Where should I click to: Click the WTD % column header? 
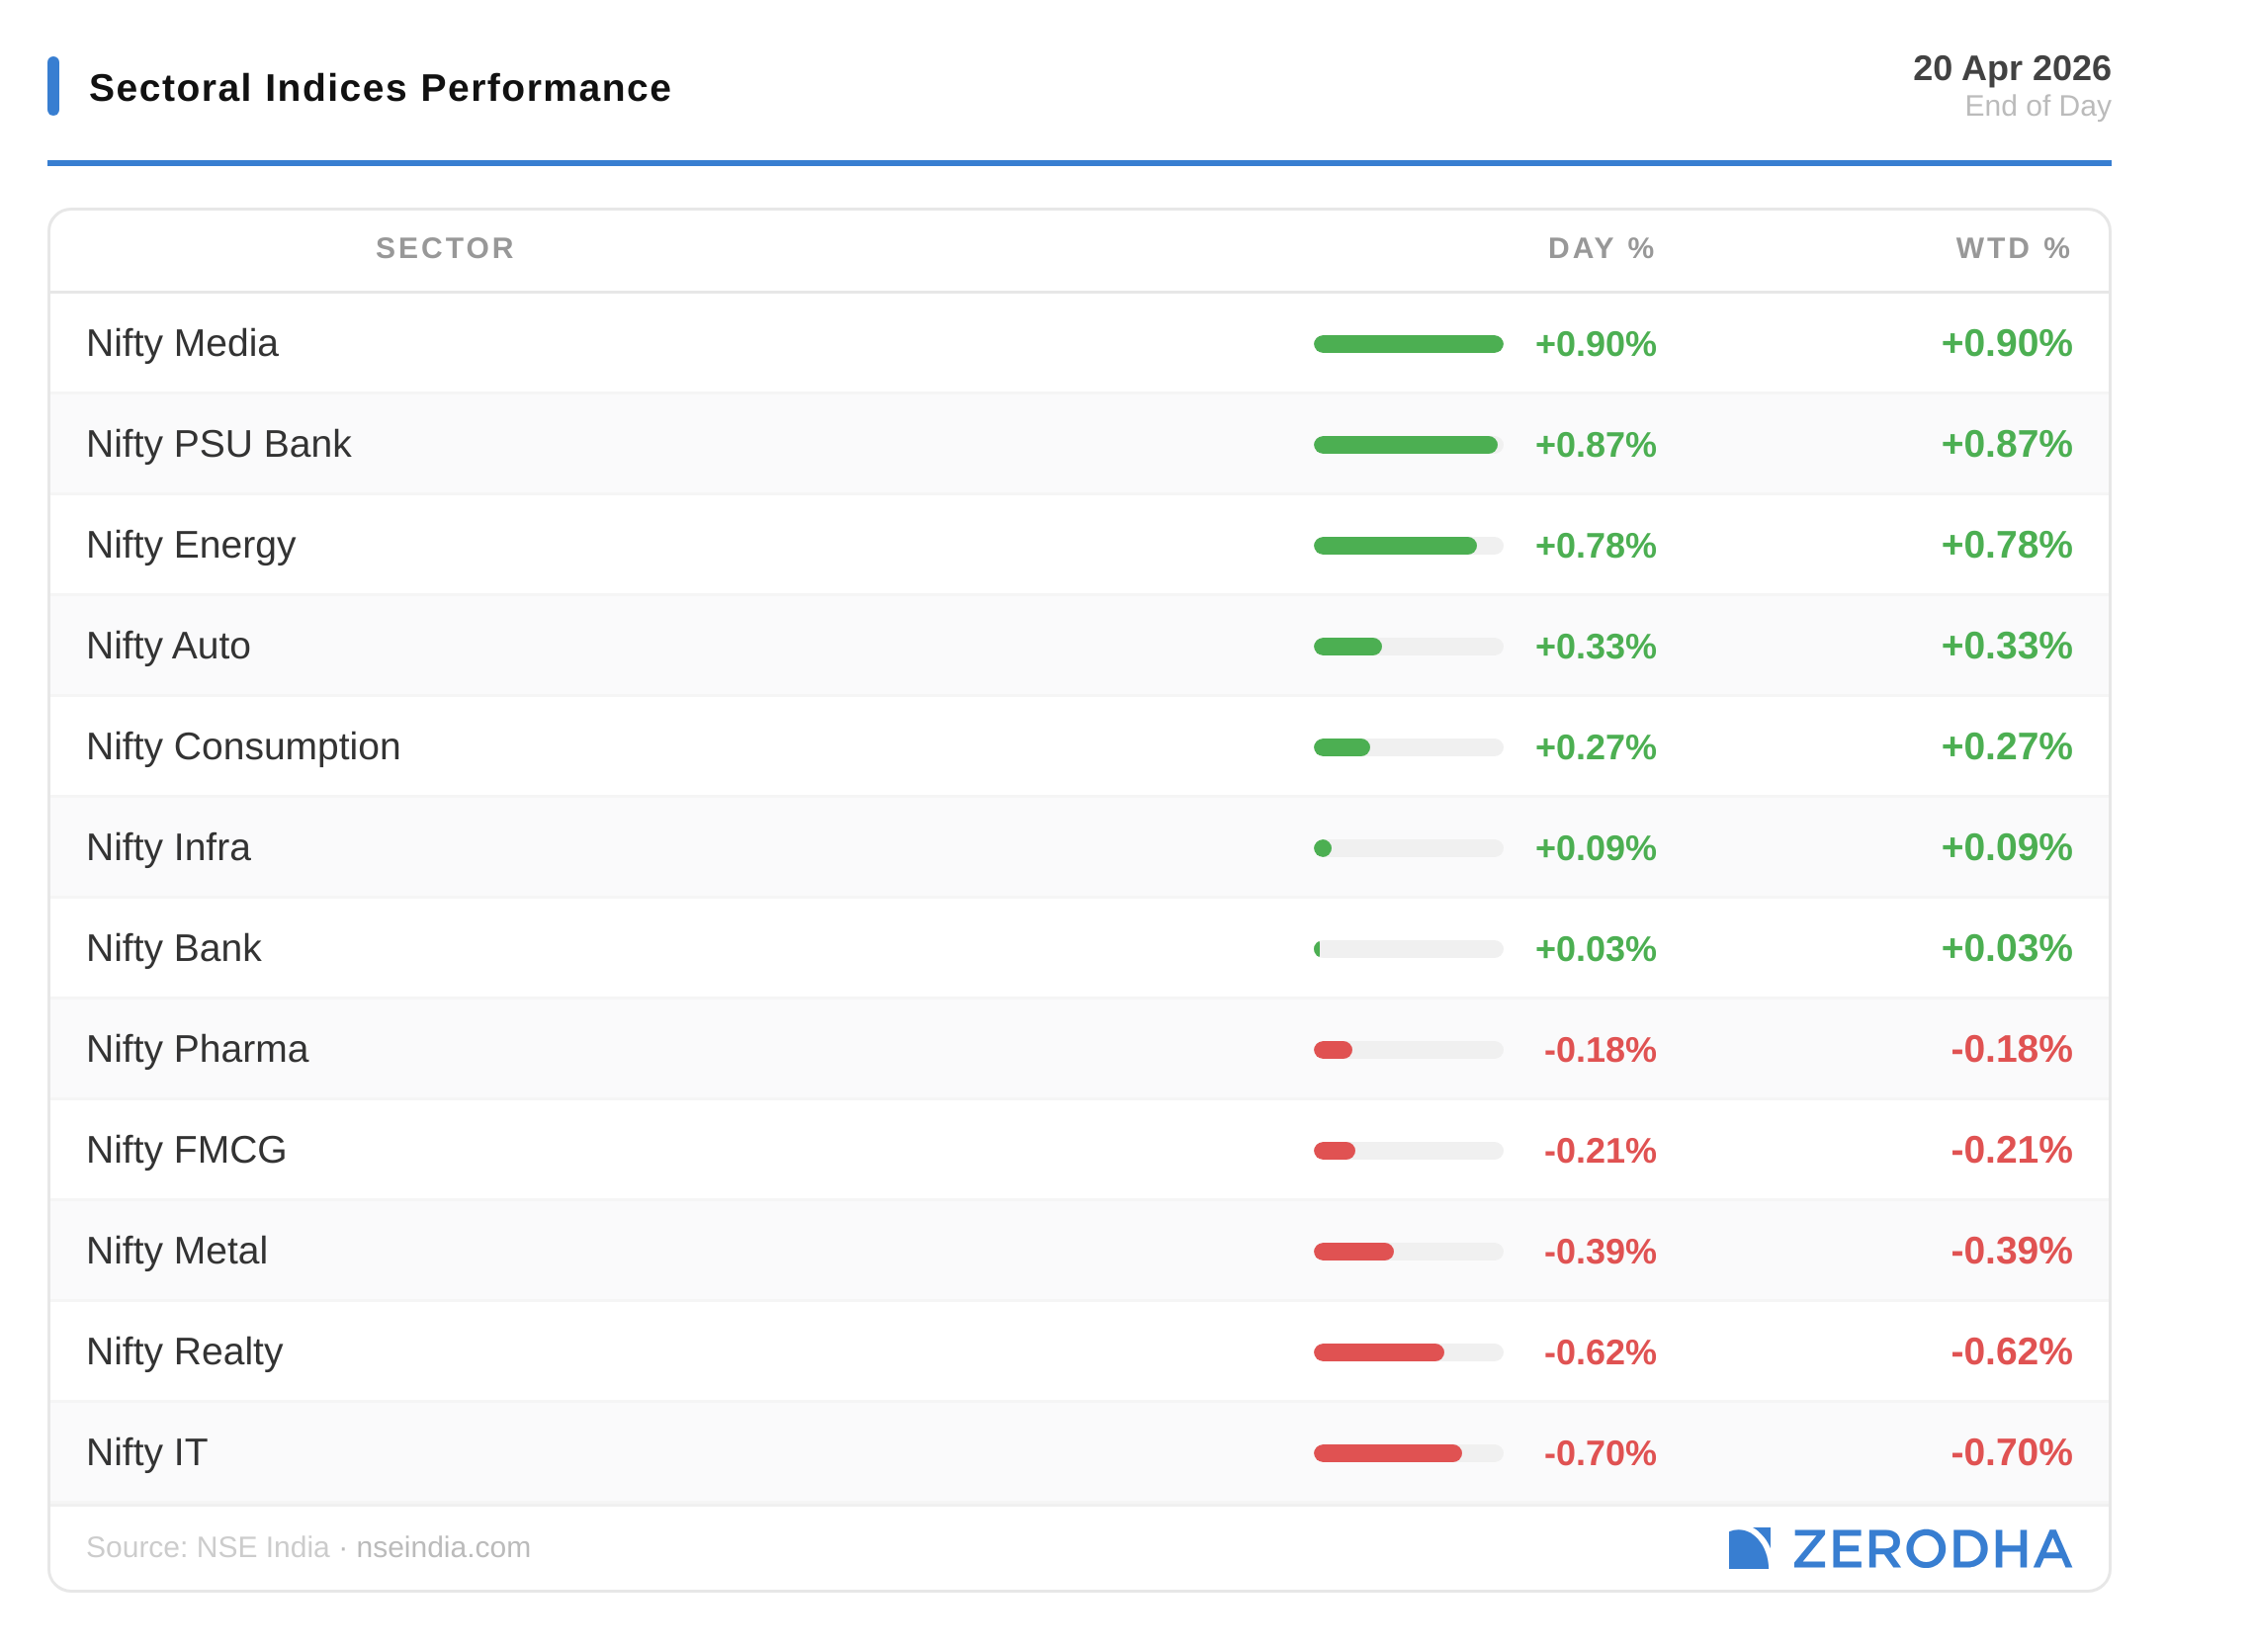coord(2012,248)
